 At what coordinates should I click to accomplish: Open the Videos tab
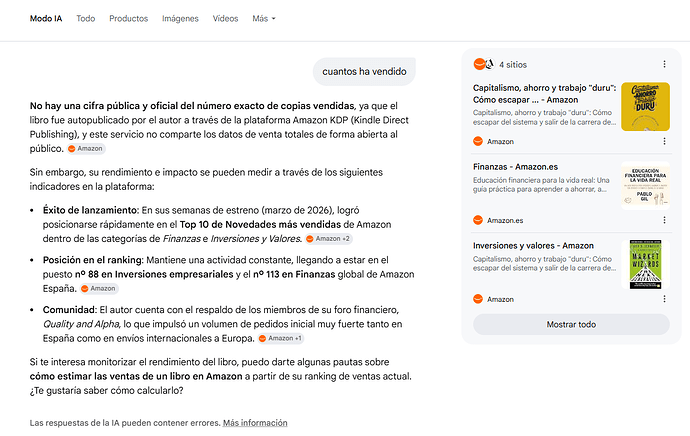tap(225, 18)
